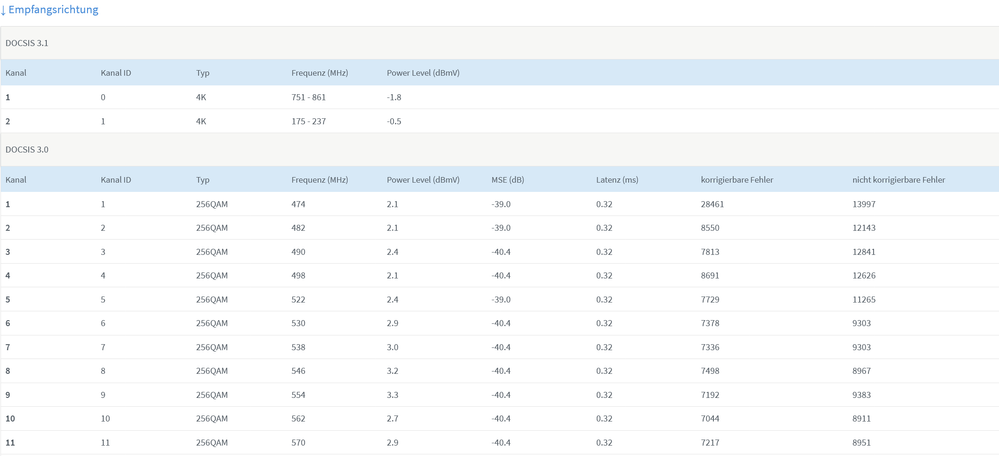Viewport: 999px width, 456px height.
Task: Click Power Level (dBmV) header in DOCSIS 3.1 table
Action: pyautogui.click(x=423, y=73)
